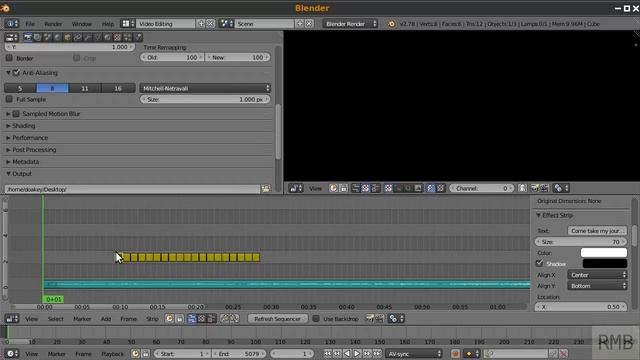Image resolution: width=640 pixels, height=360 pixels.
Task: Switch preview to Sequencer view icon
Action: click(356, 188)
